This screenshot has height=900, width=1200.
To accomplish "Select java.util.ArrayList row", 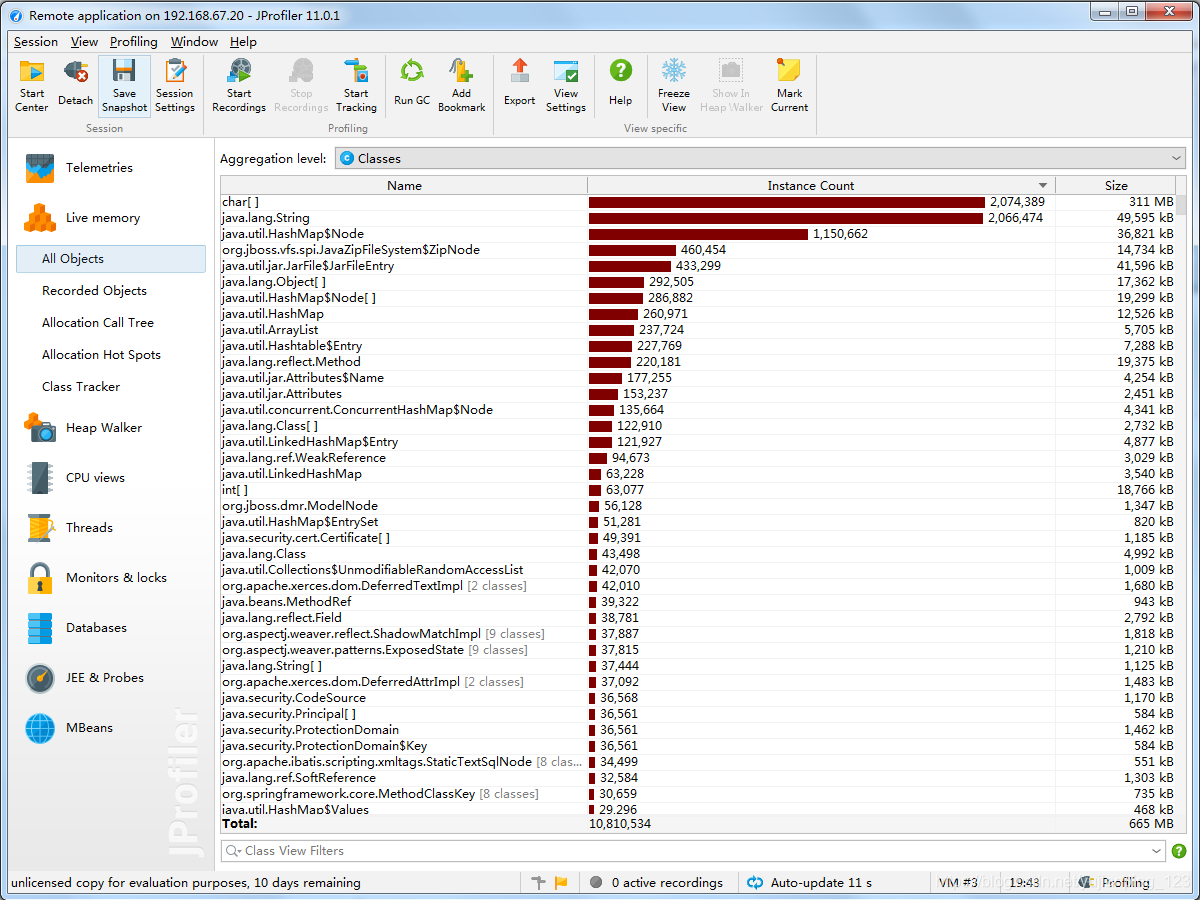I will click(698, 330).
